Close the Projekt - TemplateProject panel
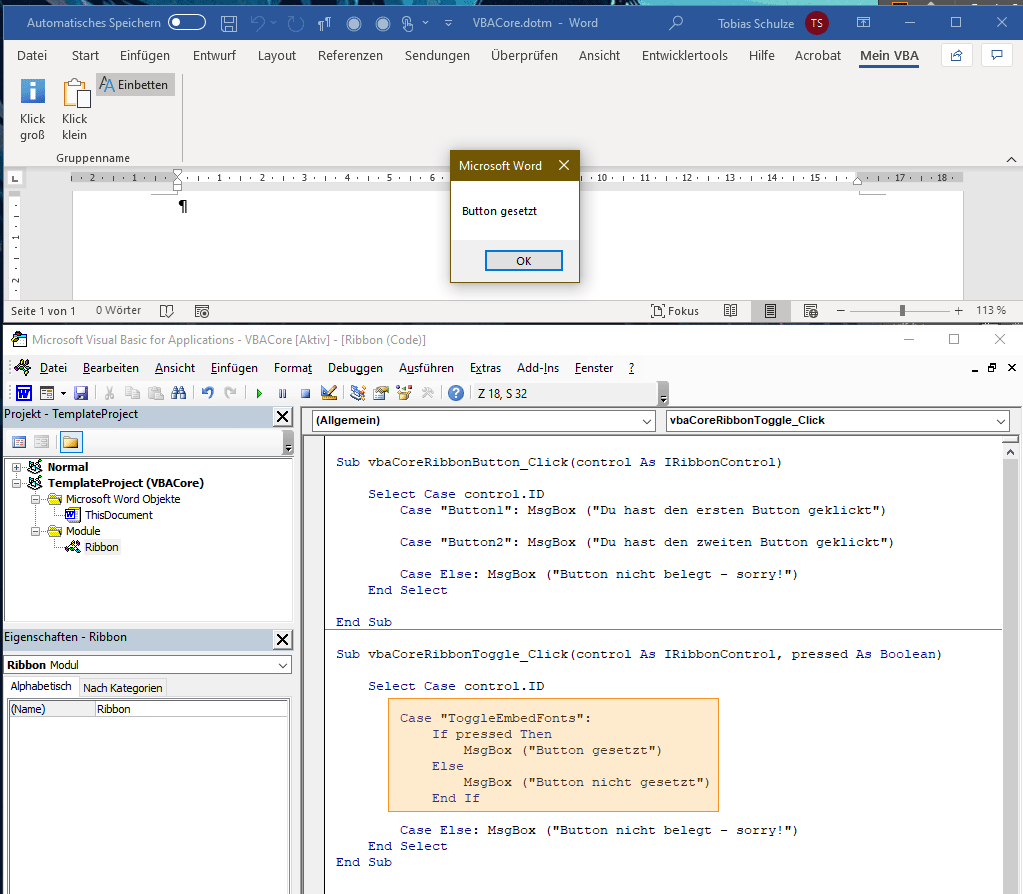 pos(282,416)
